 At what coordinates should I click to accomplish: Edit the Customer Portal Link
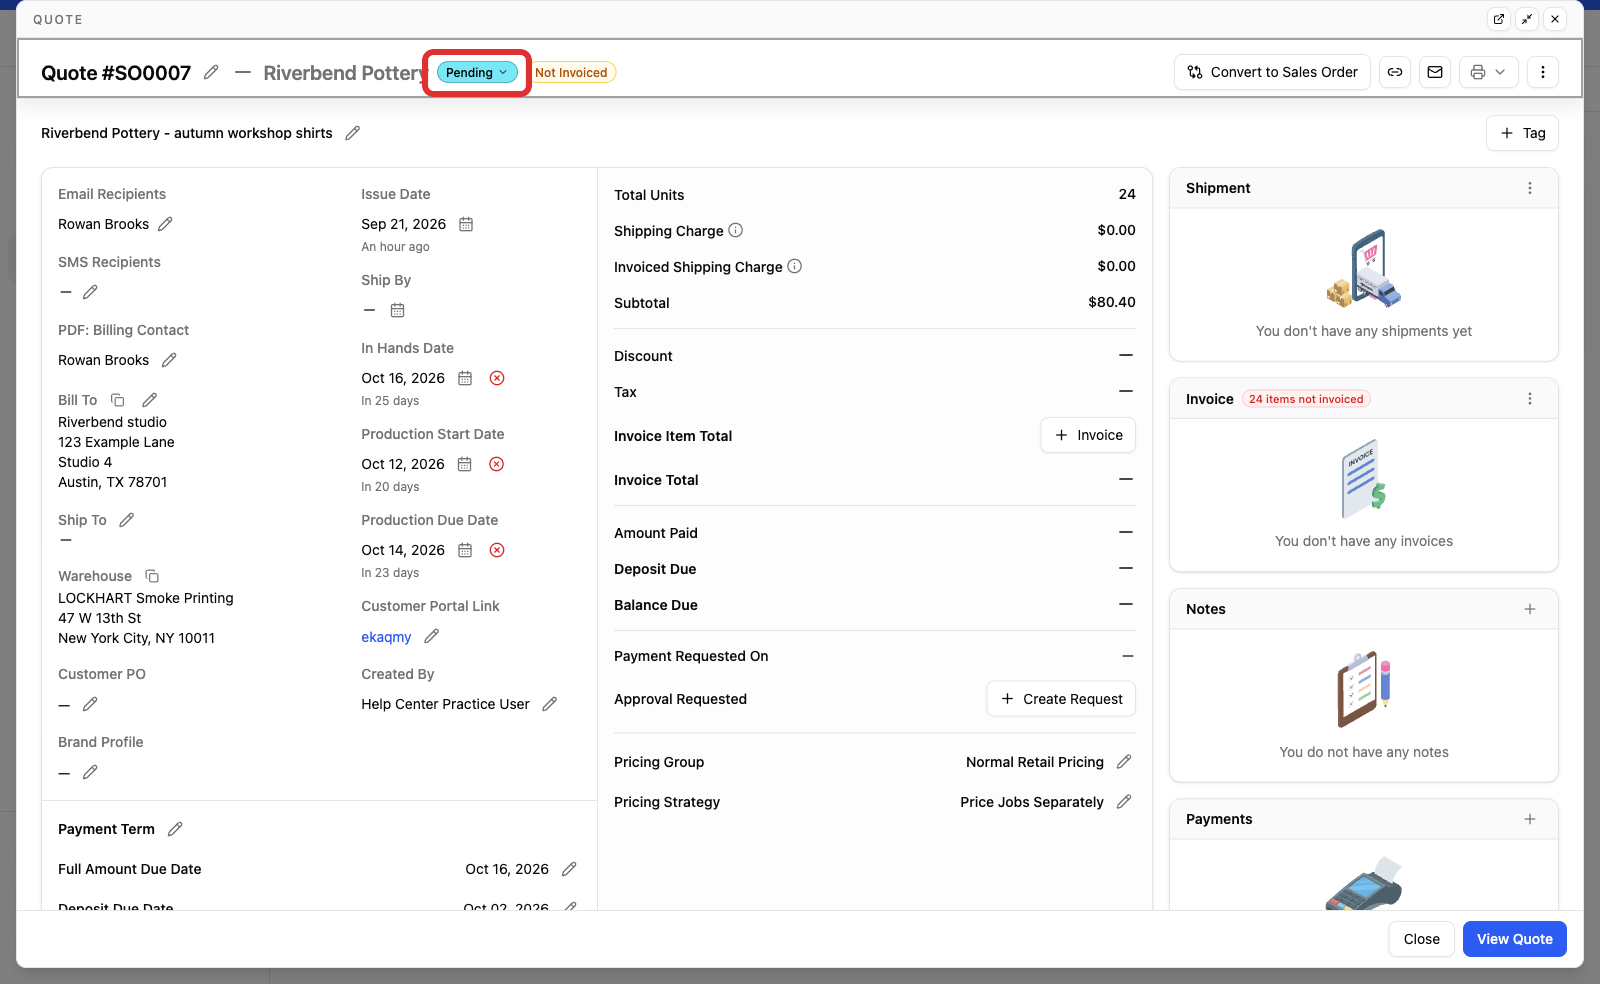click(x=432, y=636)
